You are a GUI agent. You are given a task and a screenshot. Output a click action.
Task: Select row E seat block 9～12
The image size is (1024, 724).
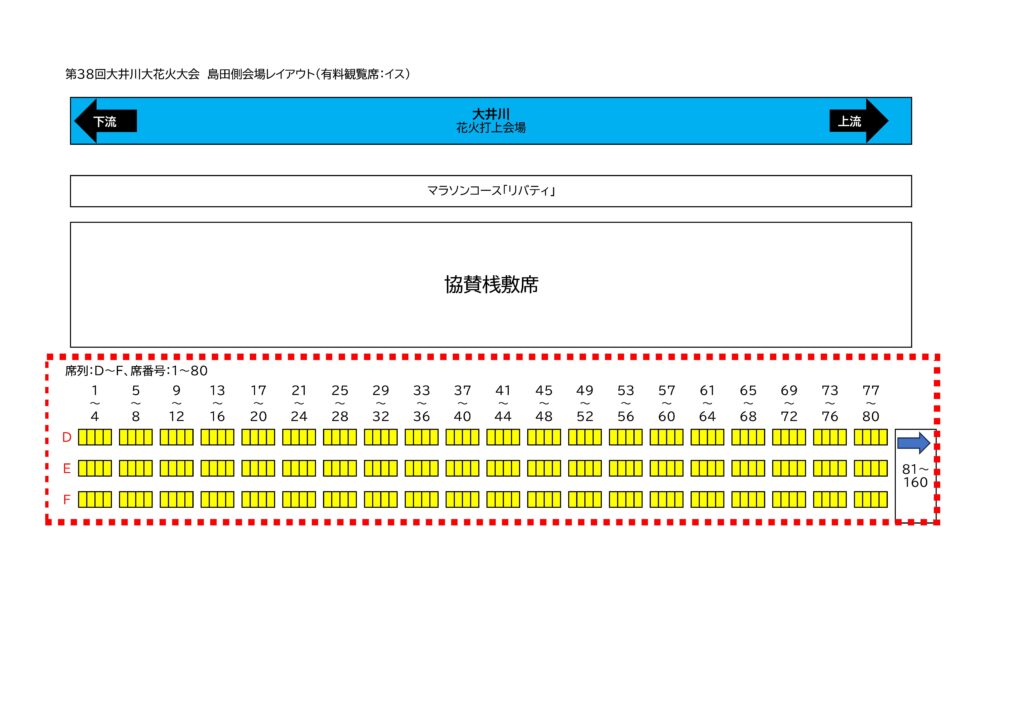[x=176, y=469]
